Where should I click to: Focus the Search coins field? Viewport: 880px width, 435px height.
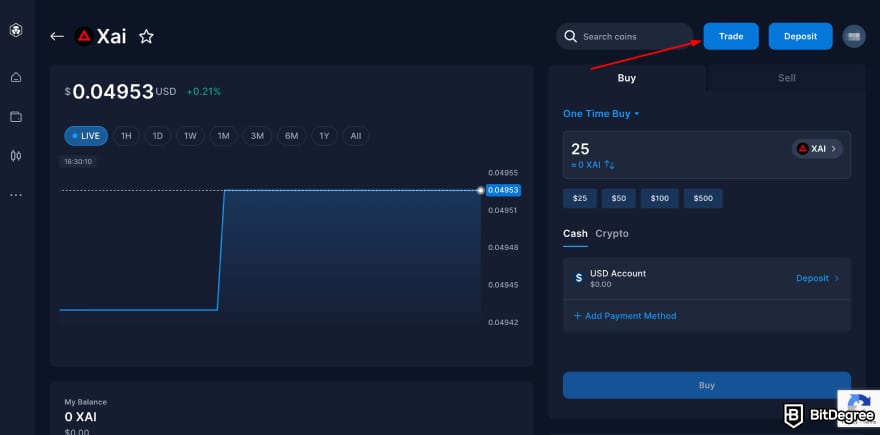click(625, 36)
